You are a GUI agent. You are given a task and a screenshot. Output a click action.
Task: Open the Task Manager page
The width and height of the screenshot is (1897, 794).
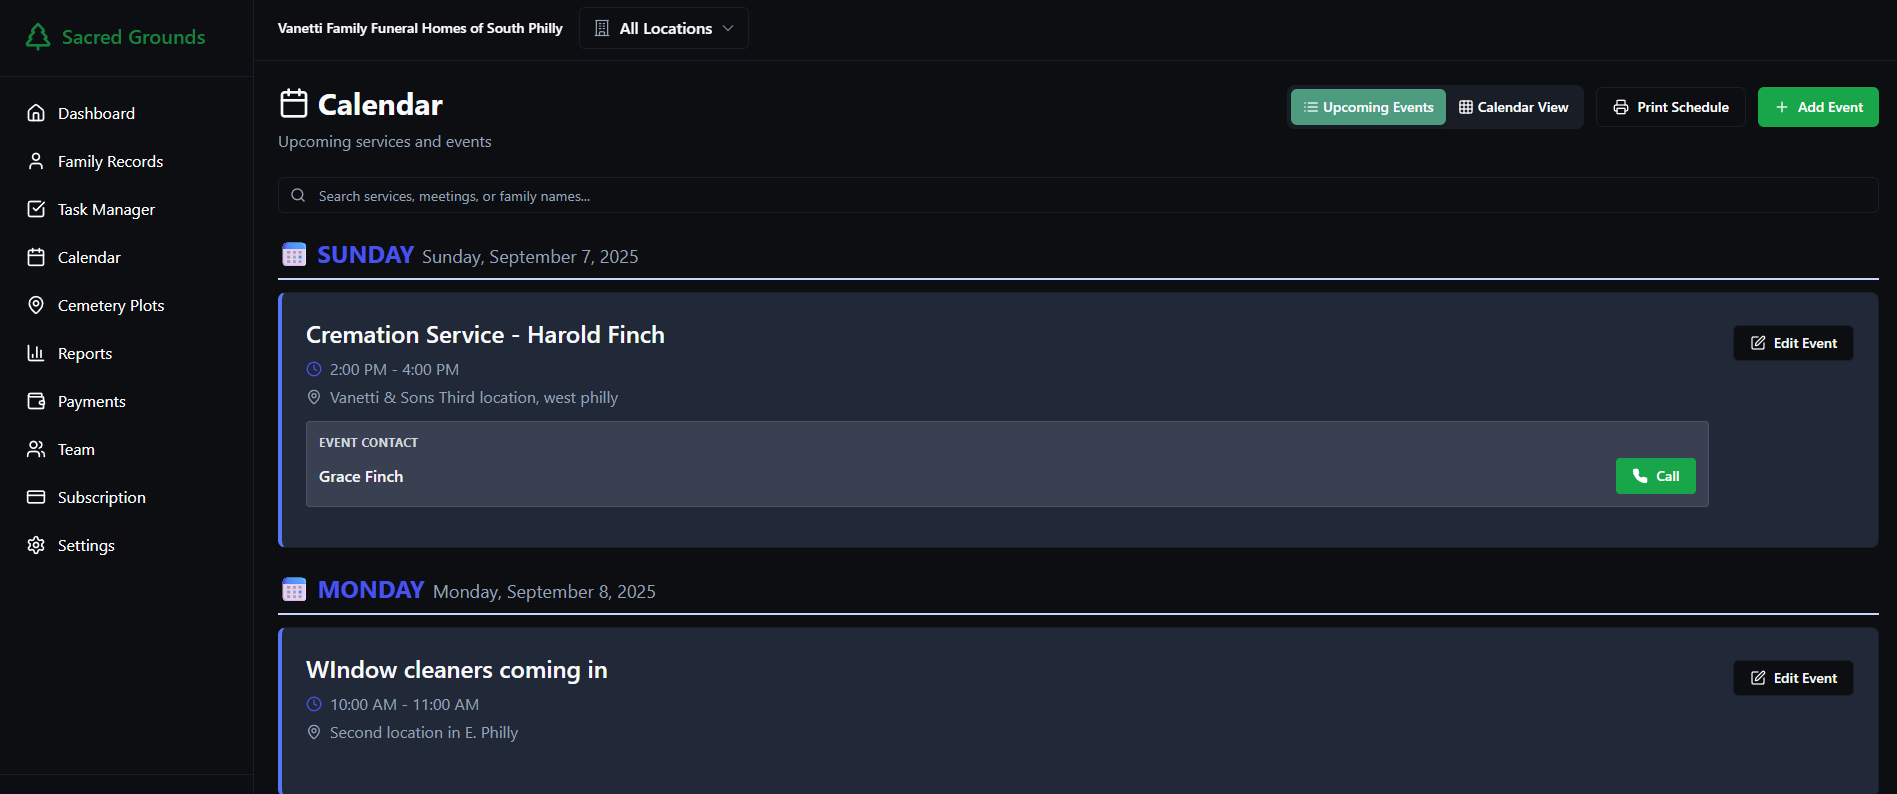coord(106,209)
